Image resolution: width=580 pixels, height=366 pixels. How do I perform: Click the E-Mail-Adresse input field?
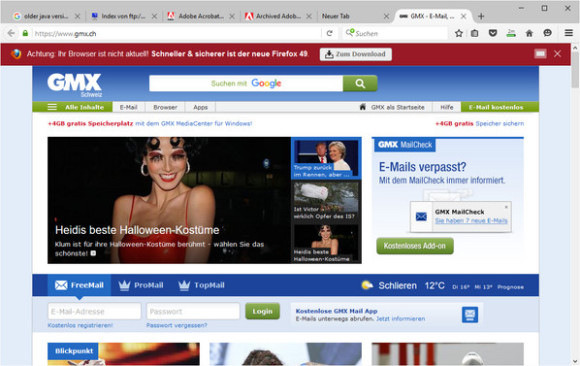click(x=94, y=311)
